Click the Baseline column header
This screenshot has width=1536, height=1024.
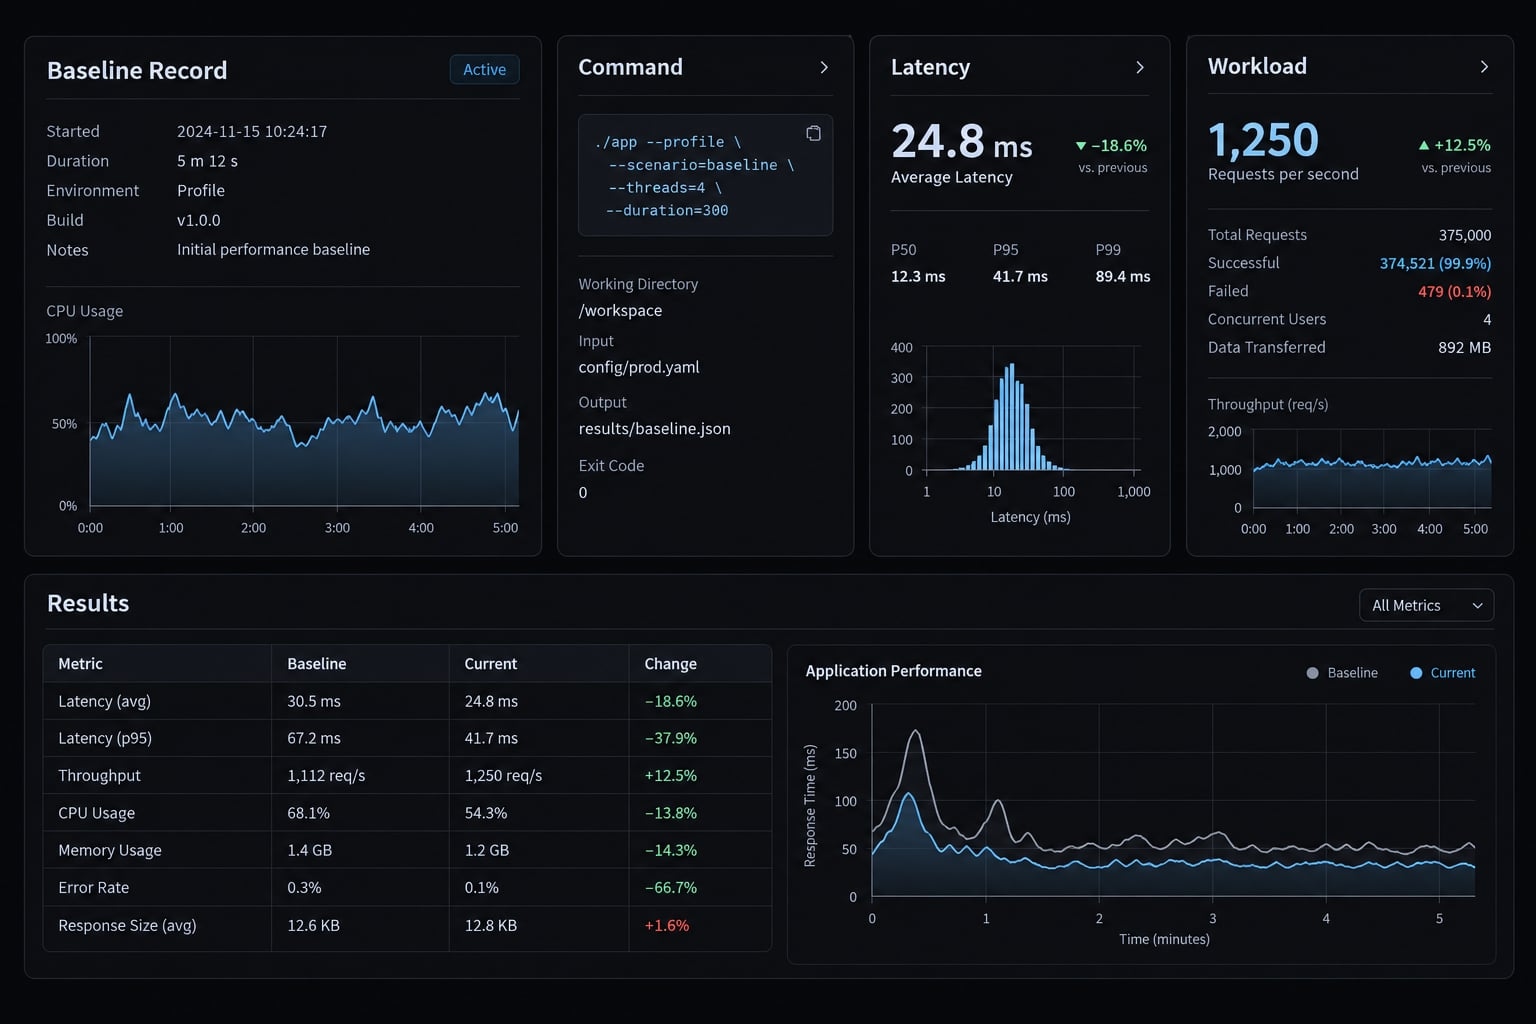pos(360,664)
